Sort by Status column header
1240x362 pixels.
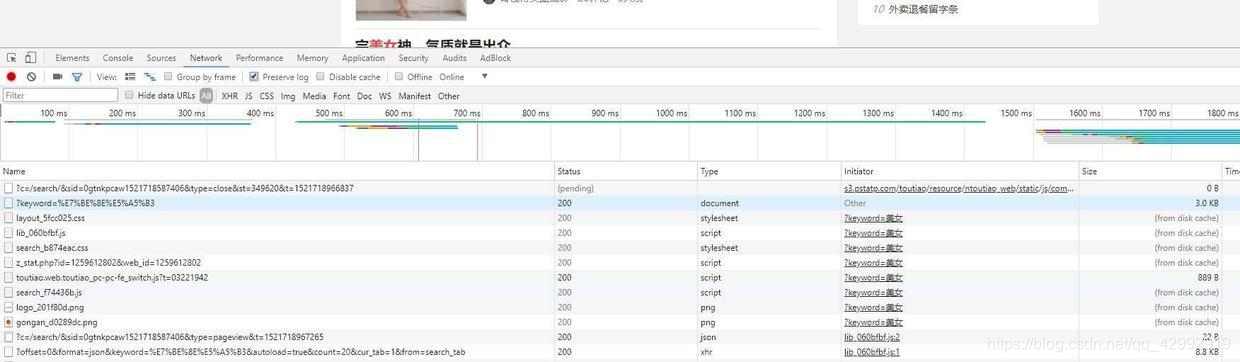pyautogui.click(x=626, y=172)
